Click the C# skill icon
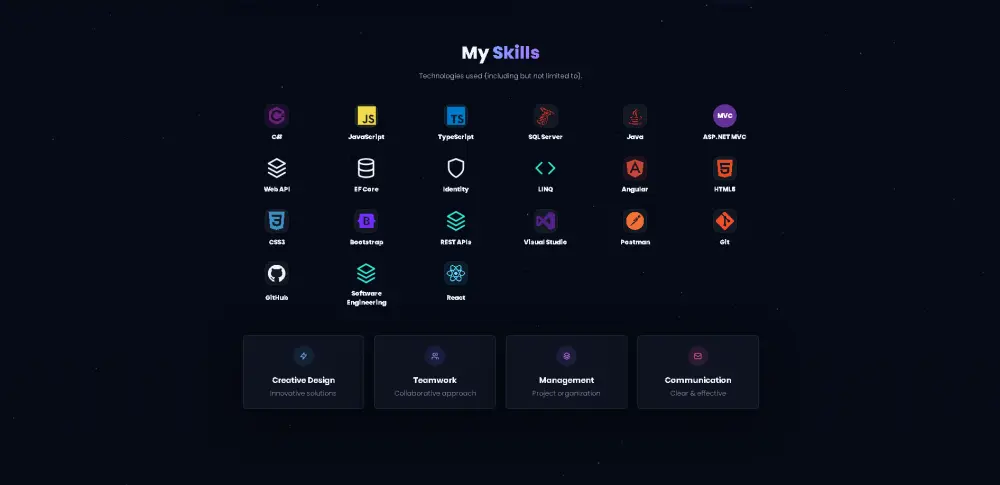 pos(277,116)
